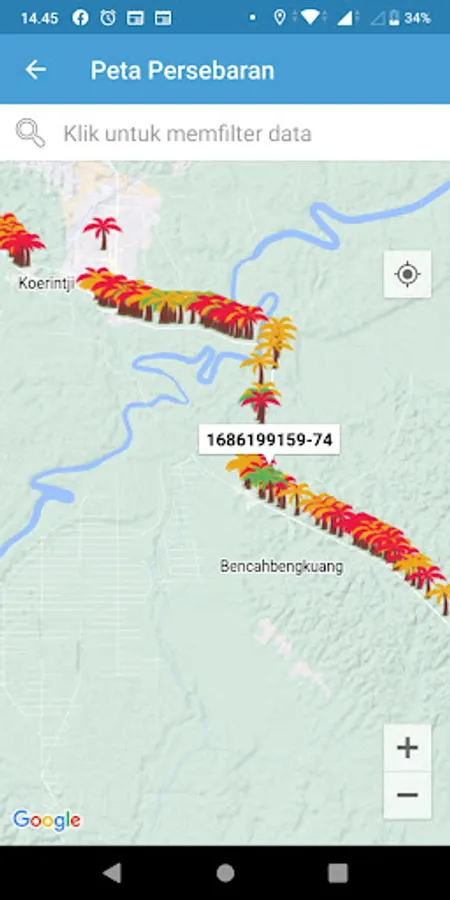The height and width of the screenshot is (900, 450).
Task: Tap the Google logo on map
Action: point(46,821)
